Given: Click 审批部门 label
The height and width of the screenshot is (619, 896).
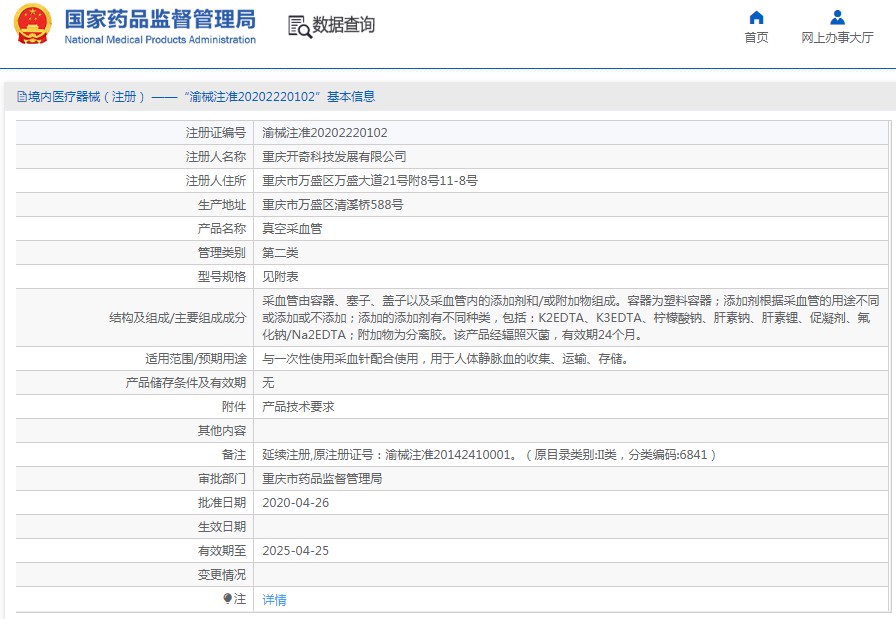Looking at the screenshot, I should (222, 479).
